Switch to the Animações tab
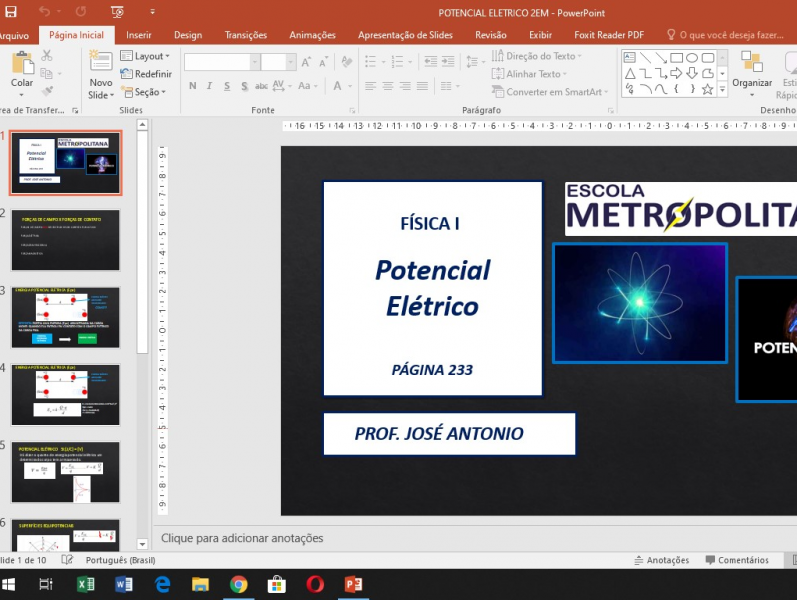Screen dimensions: 797x600 [x=312, y=34]
